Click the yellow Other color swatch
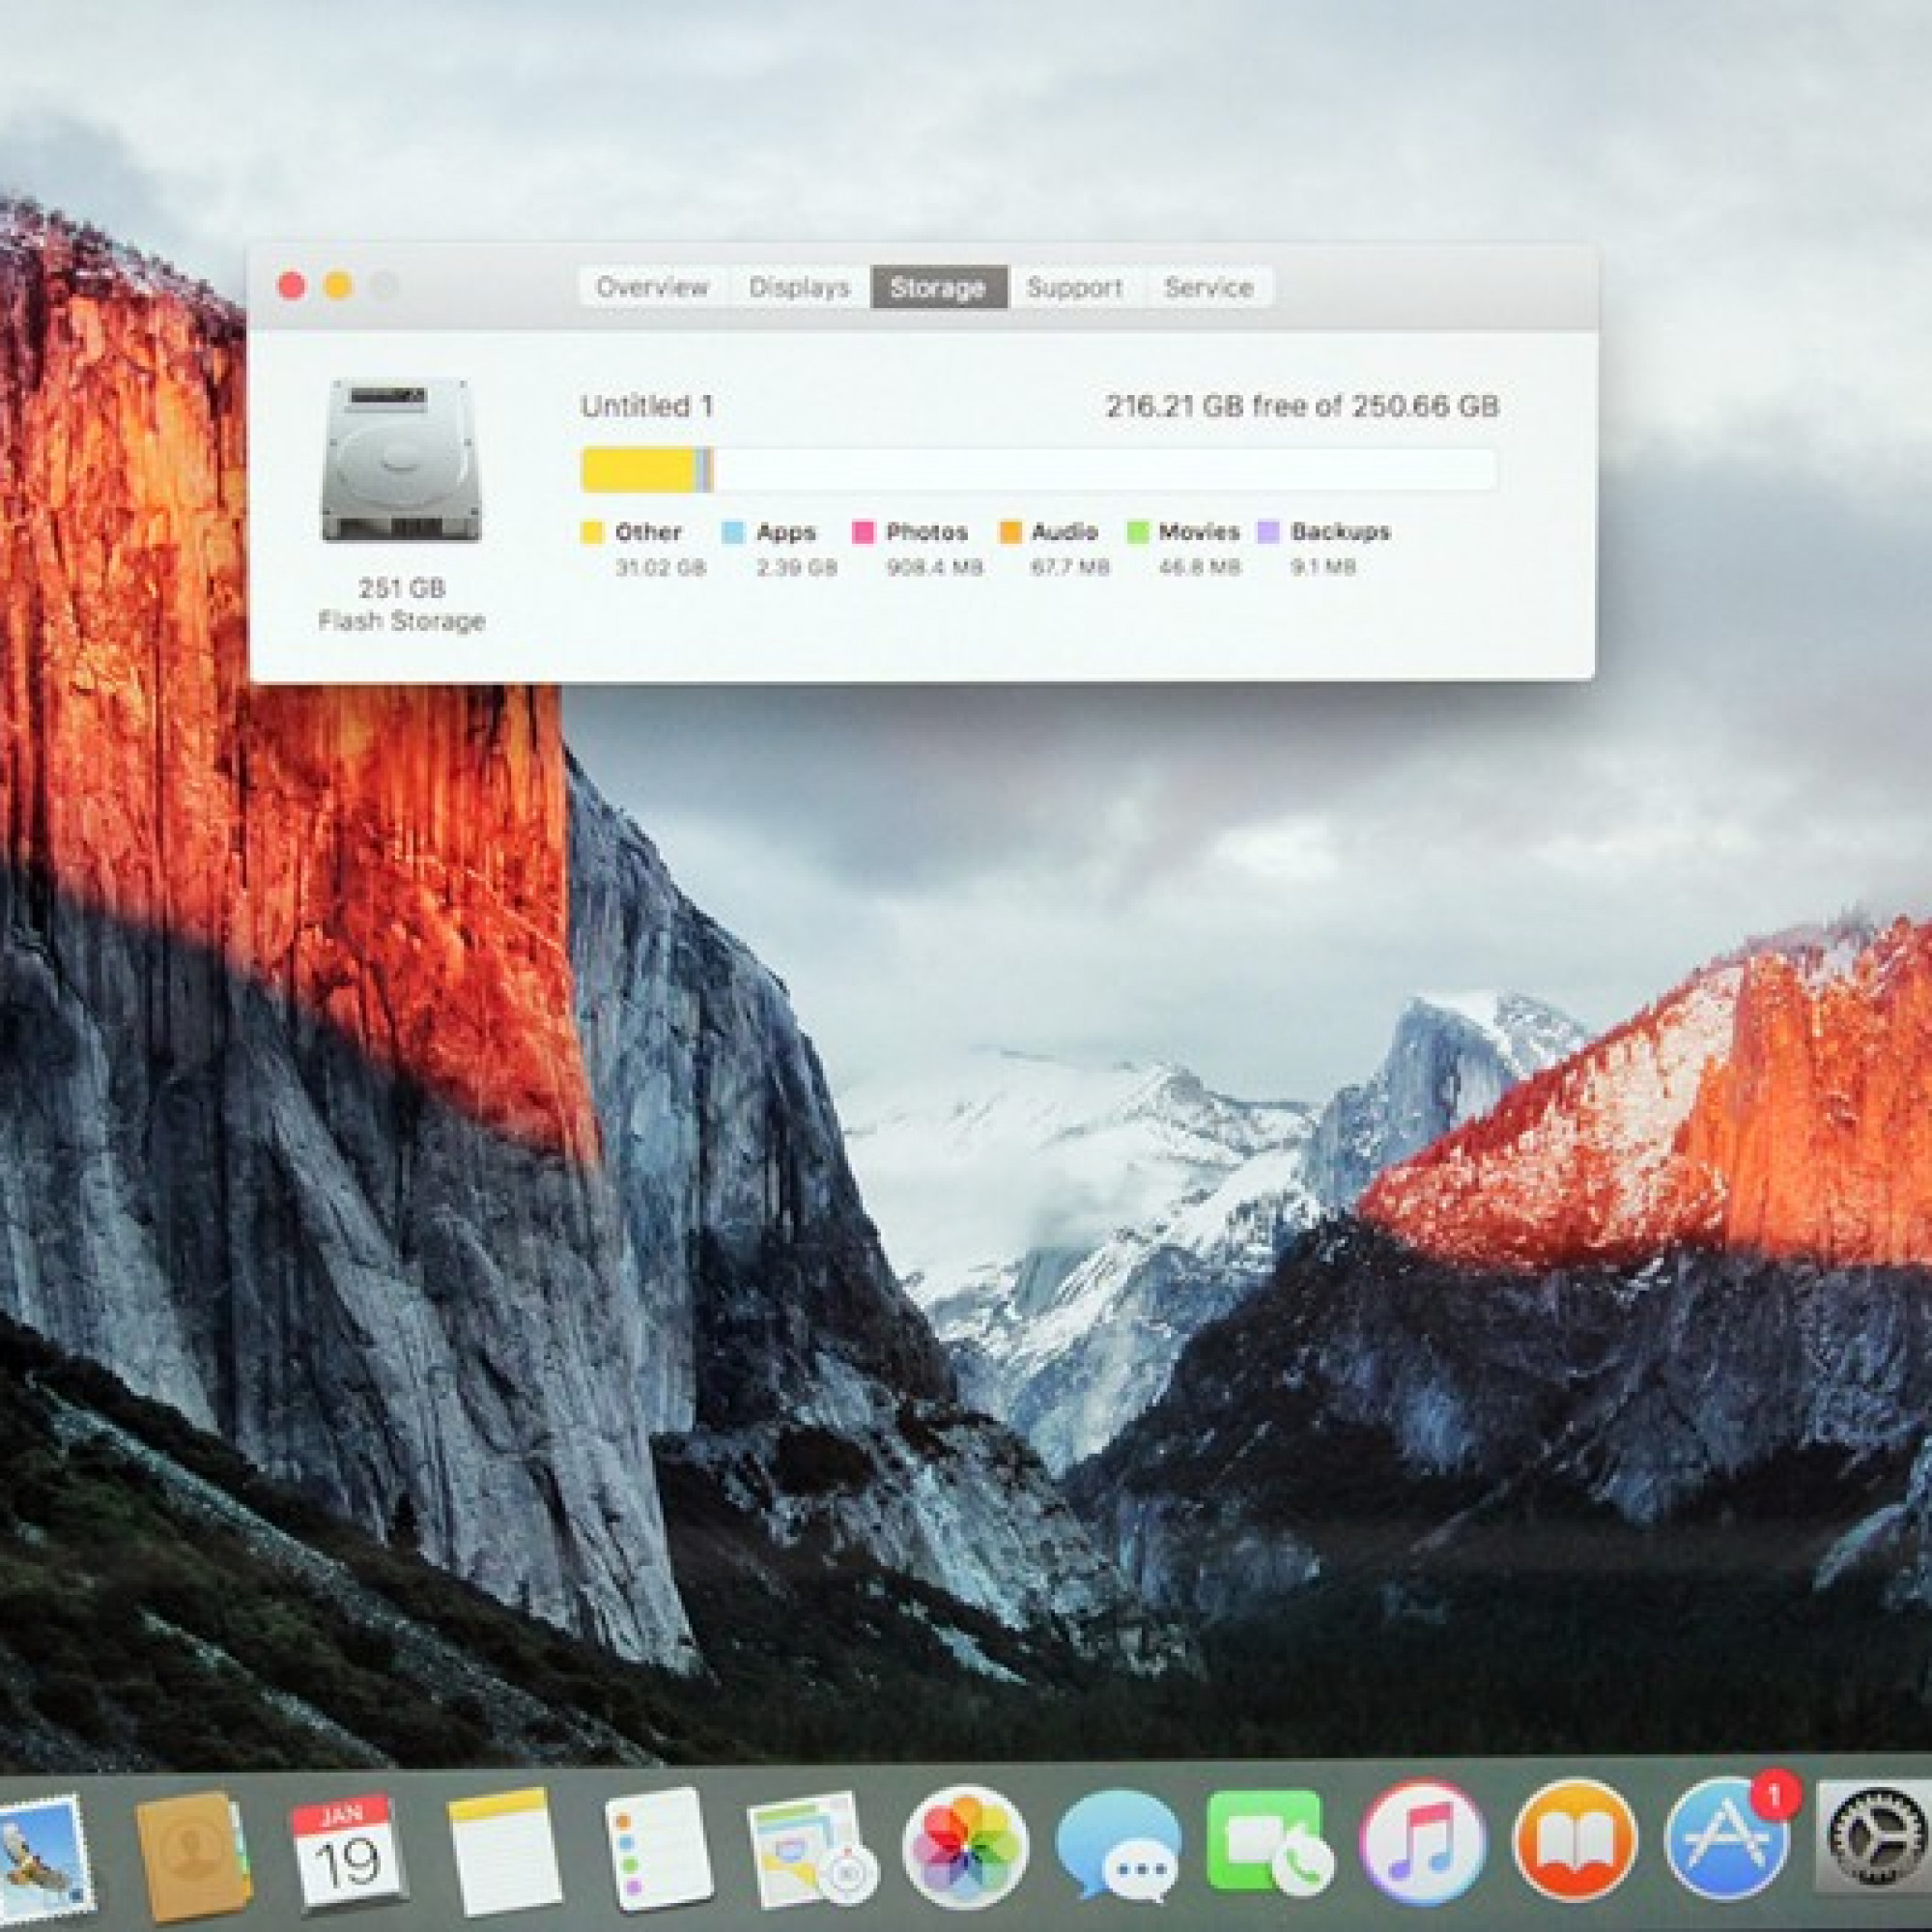Screen dimensions: 1932x1932 click(x=592, y=532)
